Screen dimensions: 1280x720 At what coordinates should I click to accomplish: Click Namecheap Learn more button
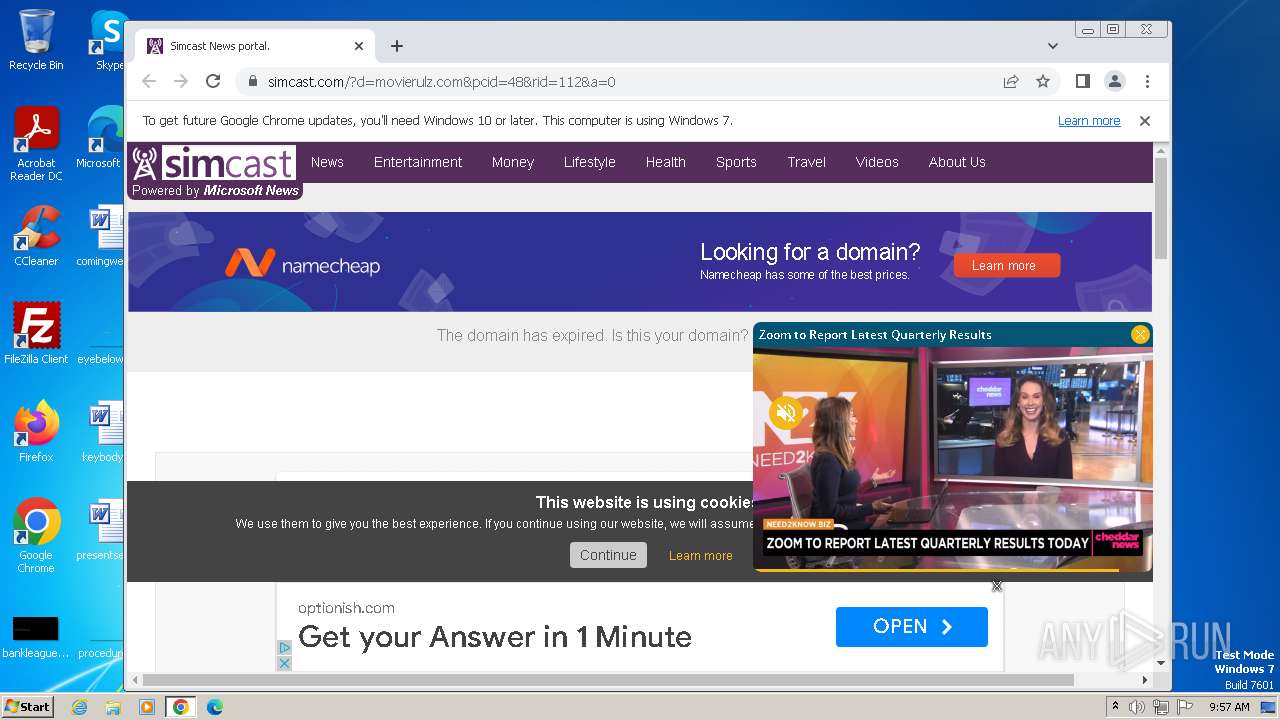point(1006,265)
